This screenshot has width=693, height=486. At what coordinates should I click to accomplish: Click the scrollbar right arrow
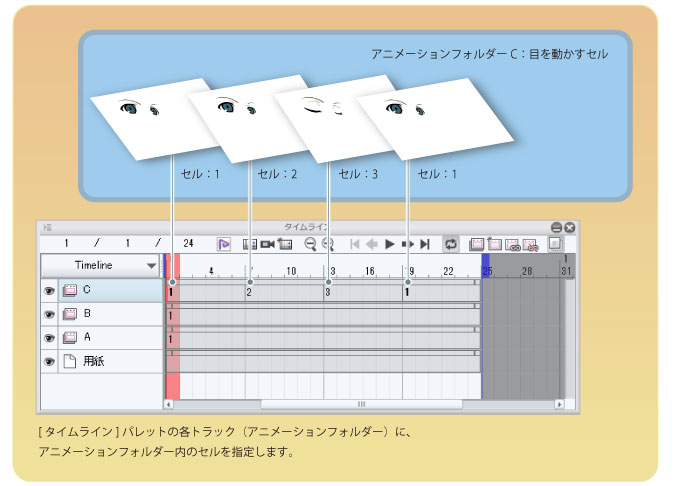559,404
